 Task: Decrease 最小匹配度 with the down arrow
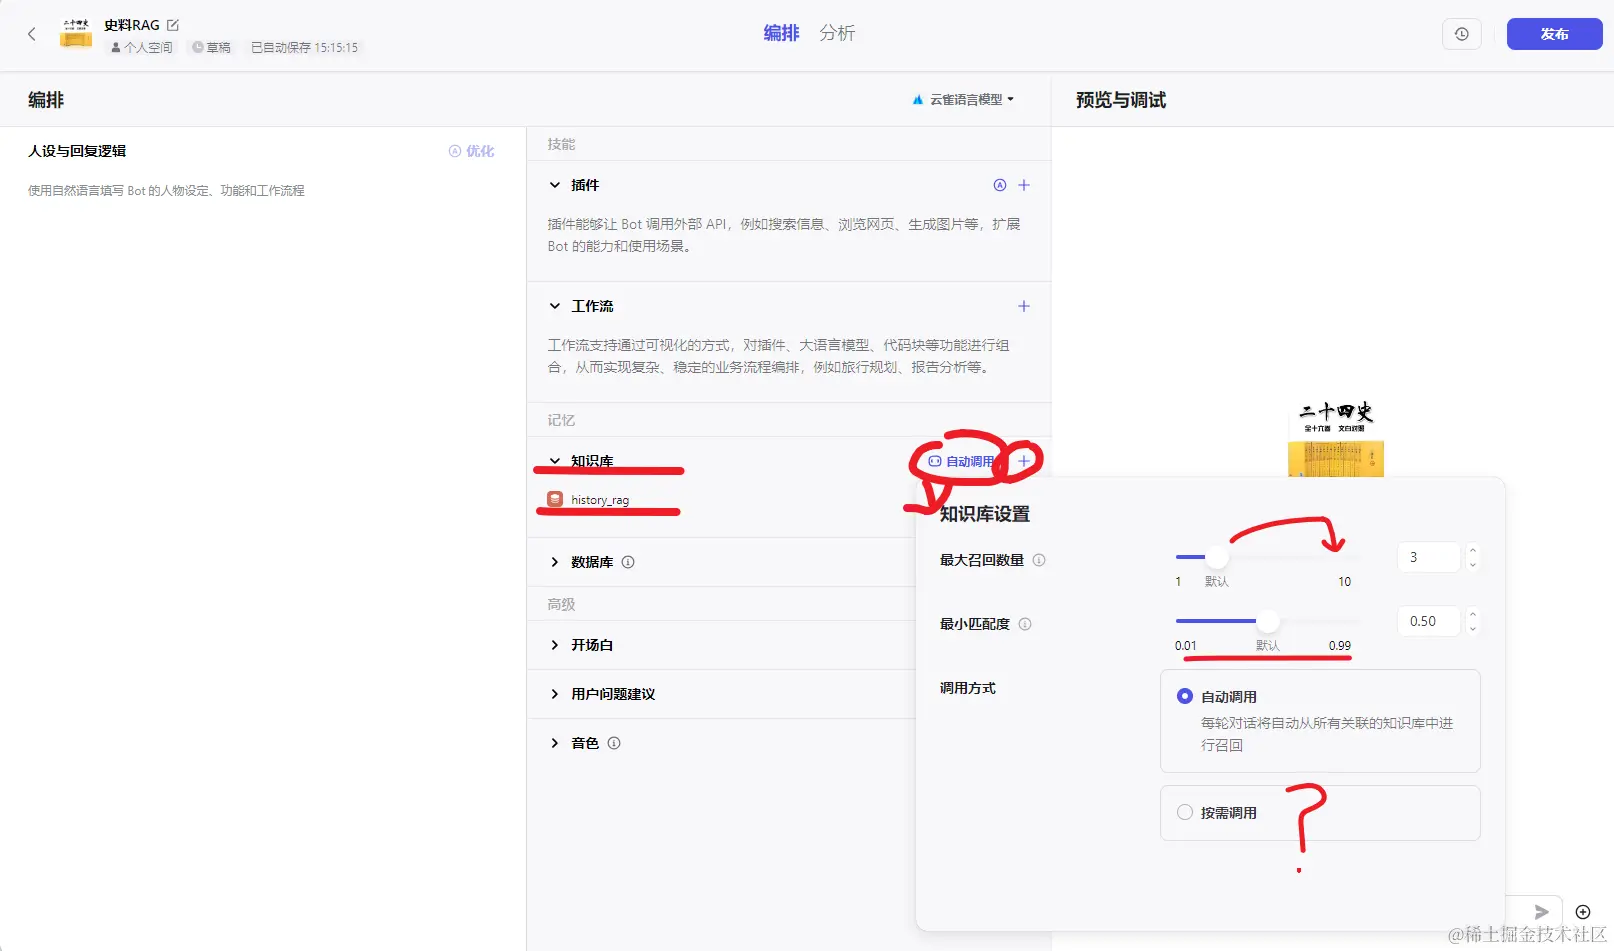(x=1472, y=628)
